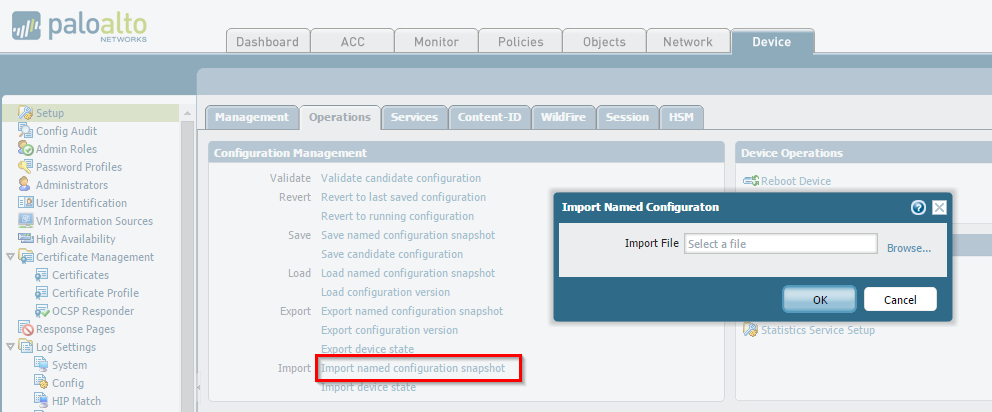
Task: Click the Administrators user icon
Action: [x=26, y=185]
